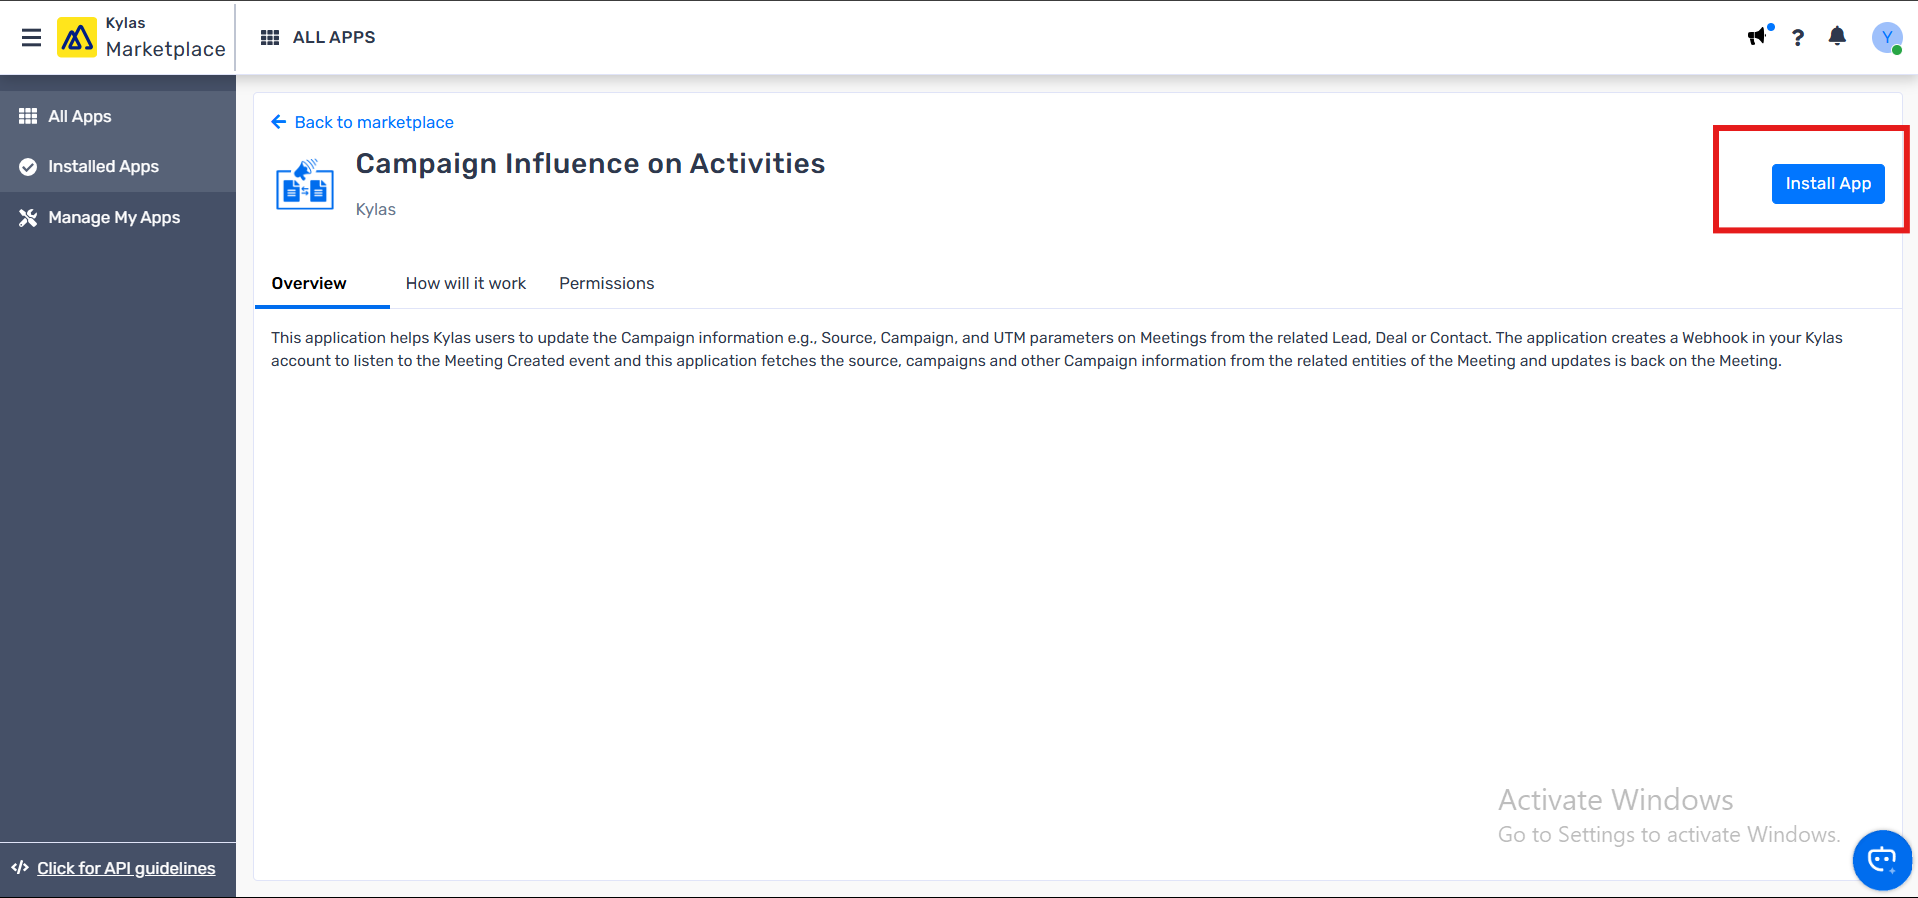The width and height of the screenshot is (1918, 898).
Task: Open the announcements megaphone icon
Action: (1758, 37)
